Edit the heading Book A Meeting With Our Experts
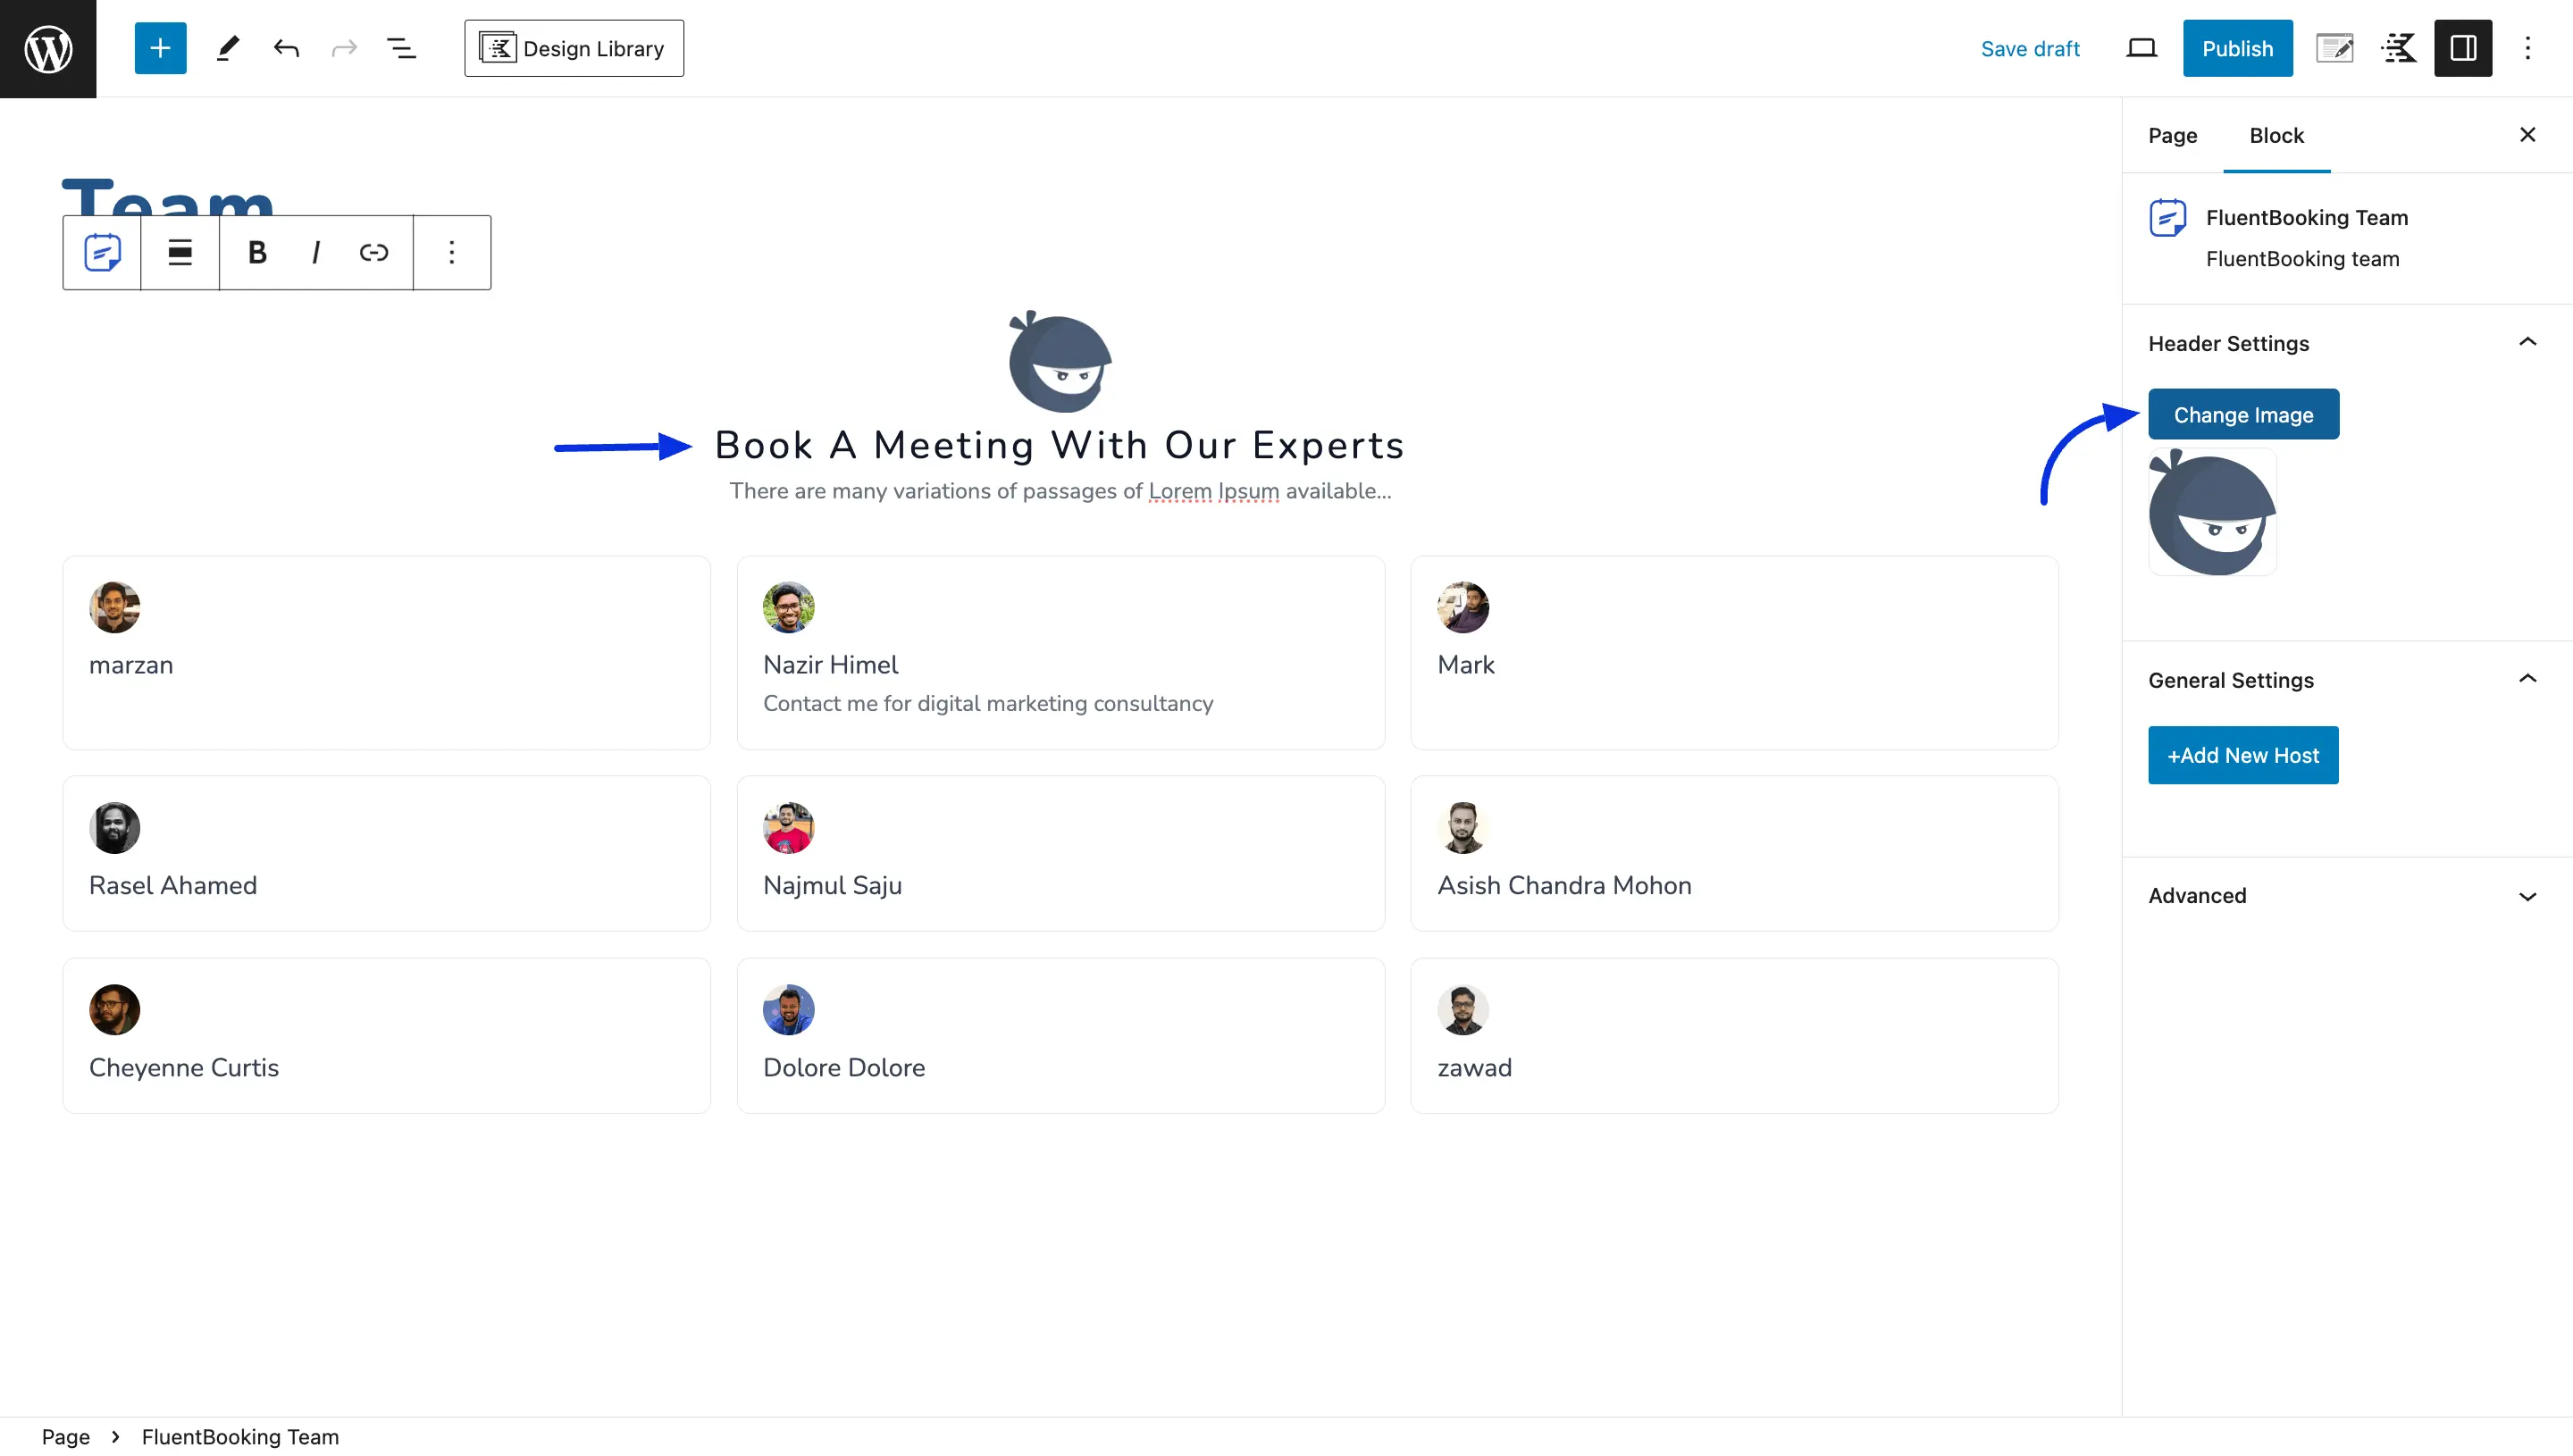This screenshot has height=1456, width=2573. (1060, 445)
